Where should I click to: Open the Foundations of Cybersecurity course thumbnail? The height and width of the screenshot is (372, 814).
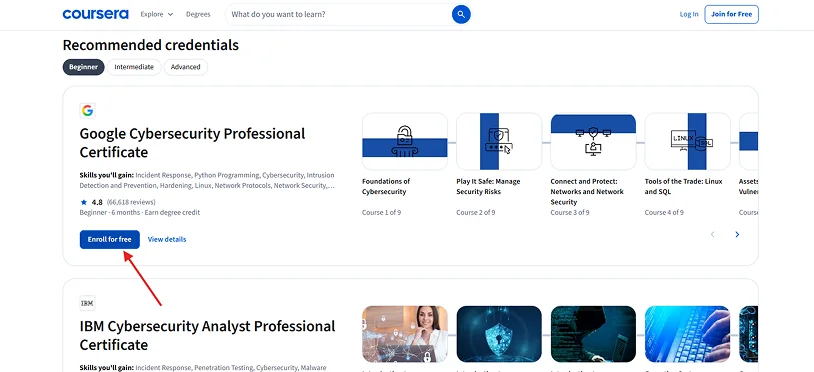pos(404,142)
